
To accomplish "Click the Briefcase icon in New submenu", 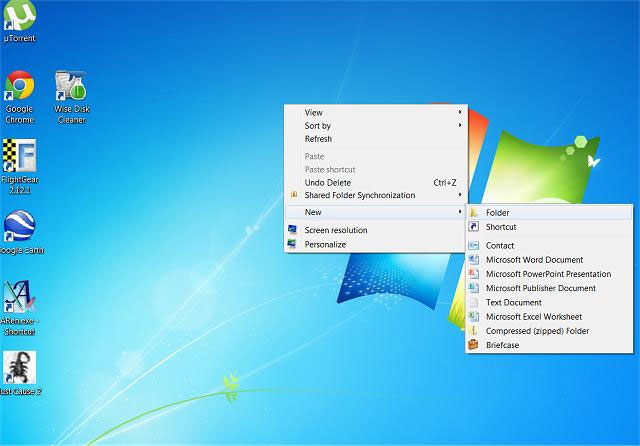I will pyautogui.click(x=474, y=345).
